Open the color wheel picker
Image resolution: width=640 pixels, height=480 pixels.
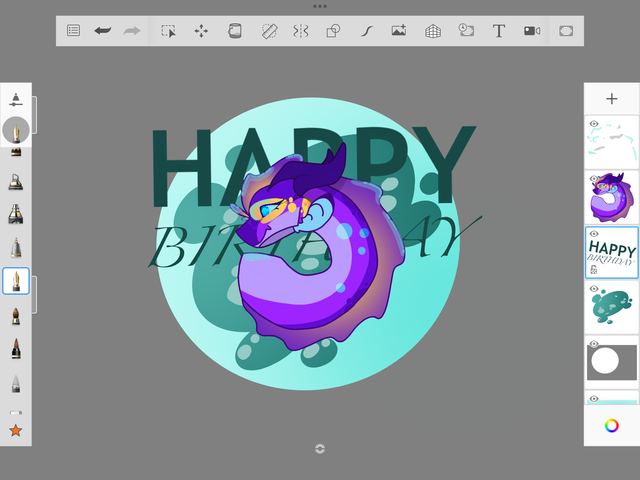click(x=611, y=426)
